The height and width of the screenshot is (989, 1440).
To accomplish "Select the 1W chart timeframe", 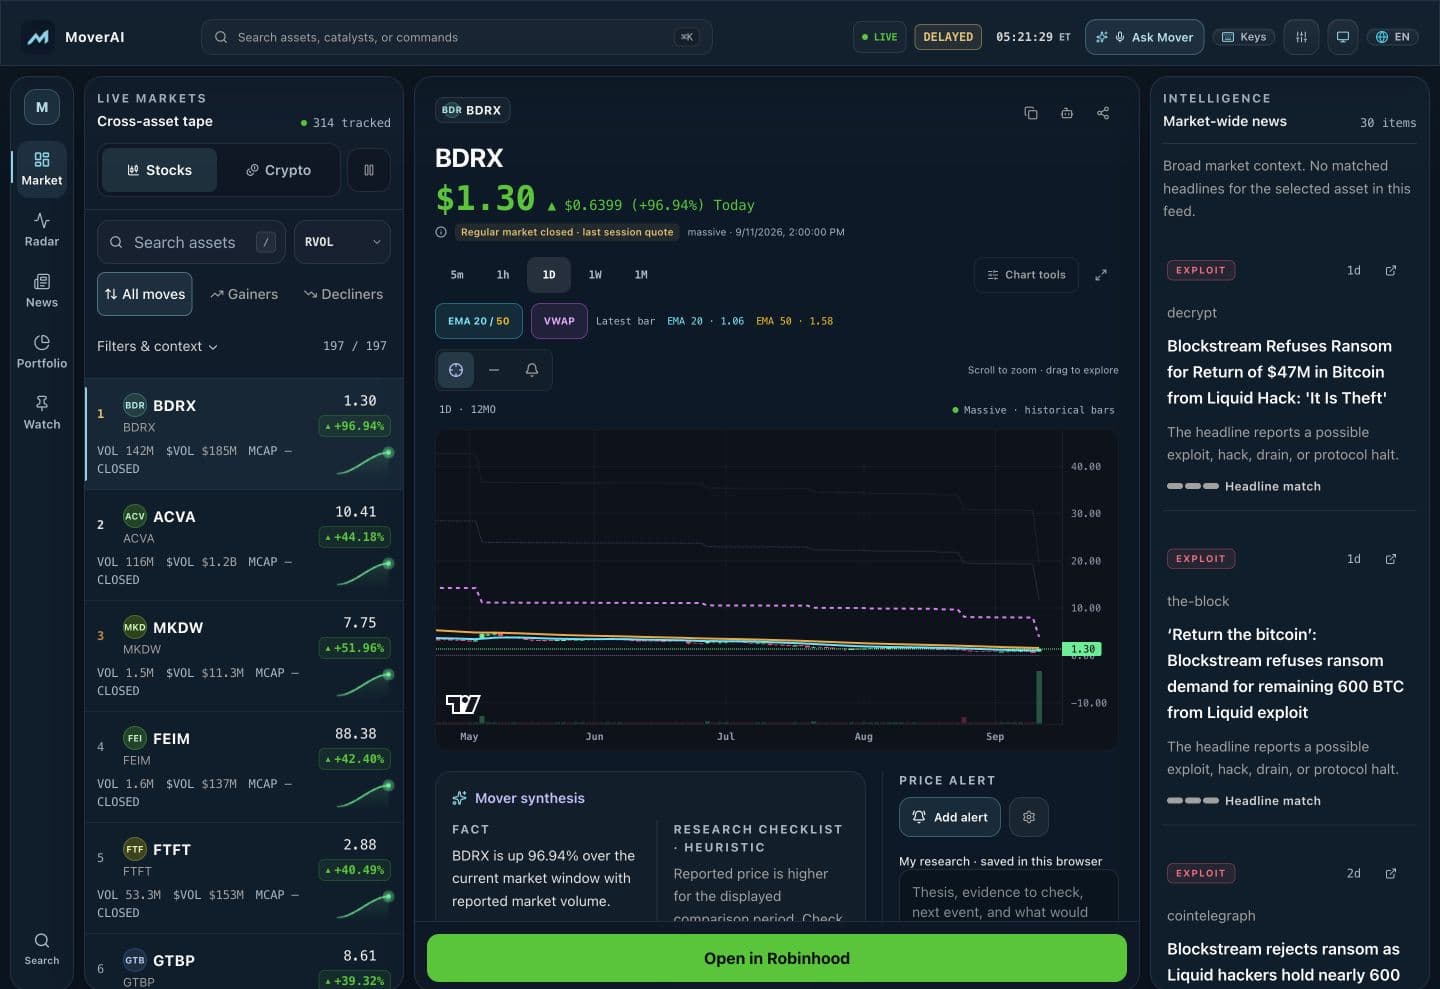I will tap(595, 275).
